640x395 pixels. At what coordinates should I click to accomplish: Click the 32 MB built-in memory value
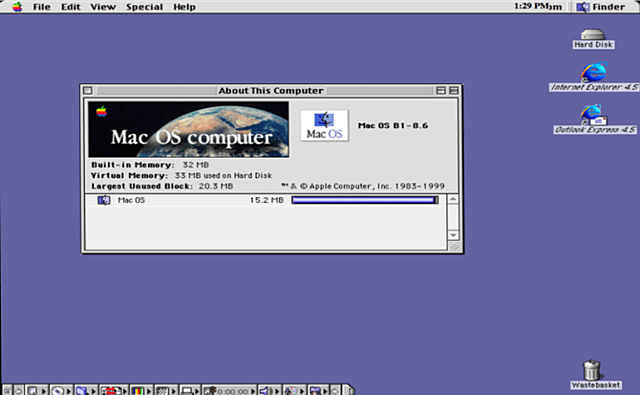(x=196, y=165)
